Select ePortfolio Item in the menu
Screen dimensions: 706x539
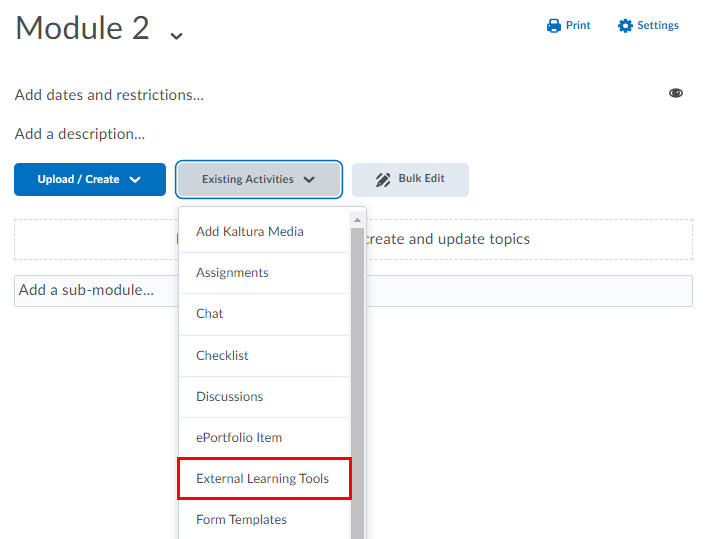click(x=239, y=438)
